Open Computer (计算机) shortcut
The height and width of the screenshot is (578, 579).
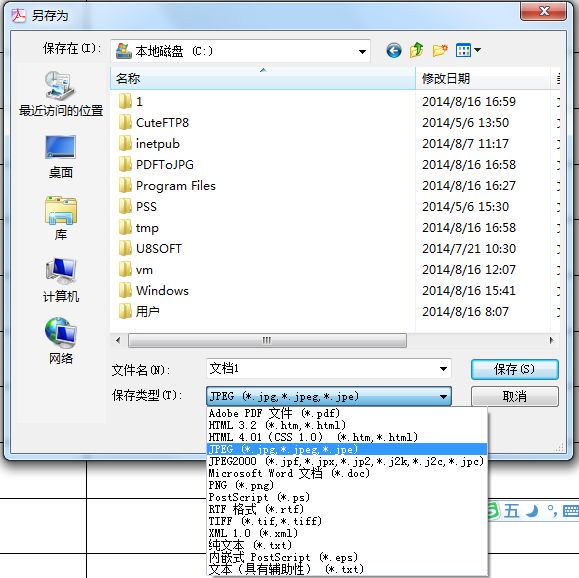pyautogui.click(x=61, y=280)
